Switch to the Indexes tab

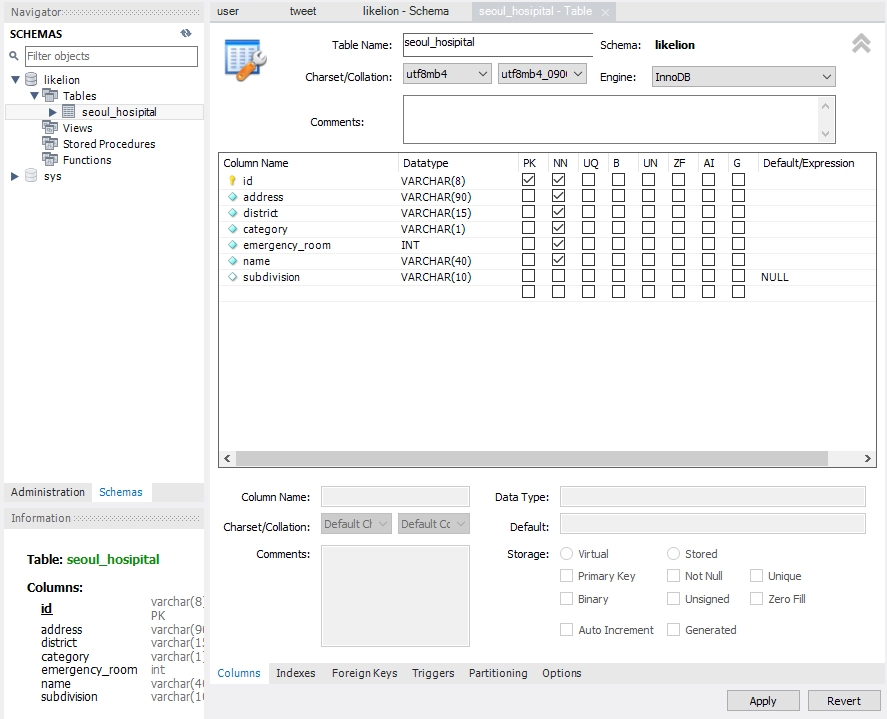(x=295, y=673)
